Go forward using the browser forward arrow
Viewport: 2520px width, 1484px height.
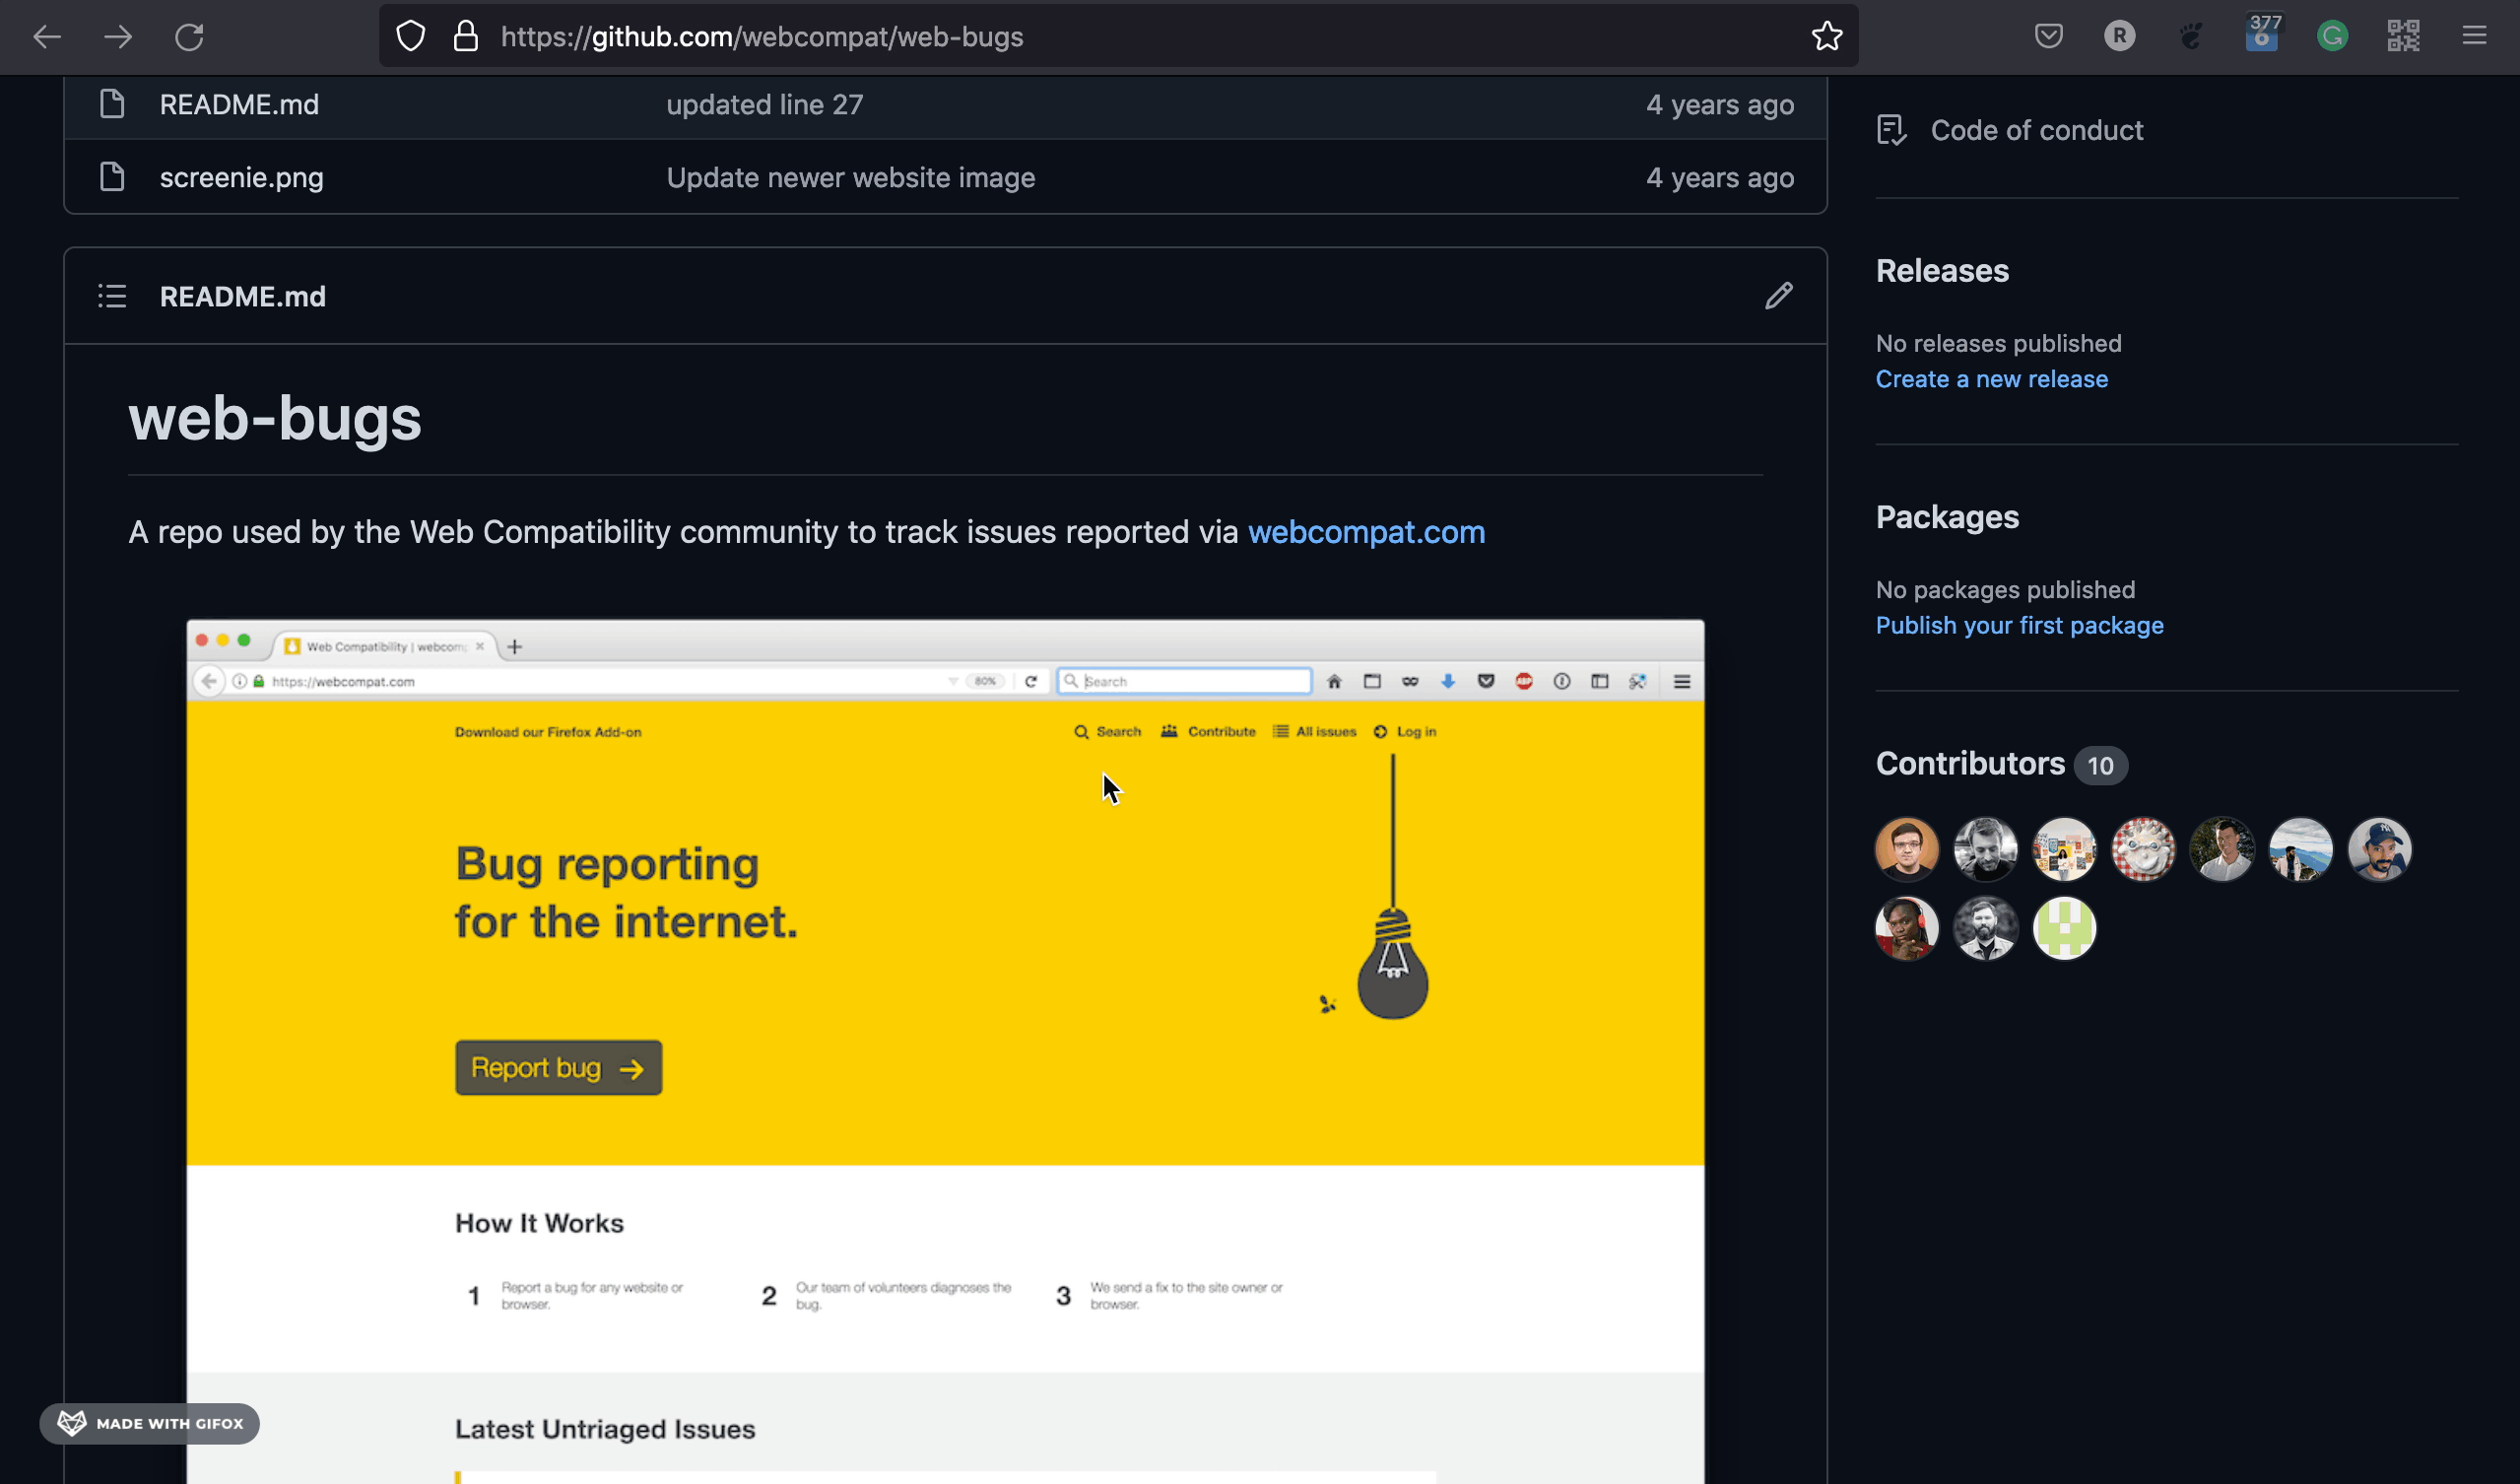(118, 37)
